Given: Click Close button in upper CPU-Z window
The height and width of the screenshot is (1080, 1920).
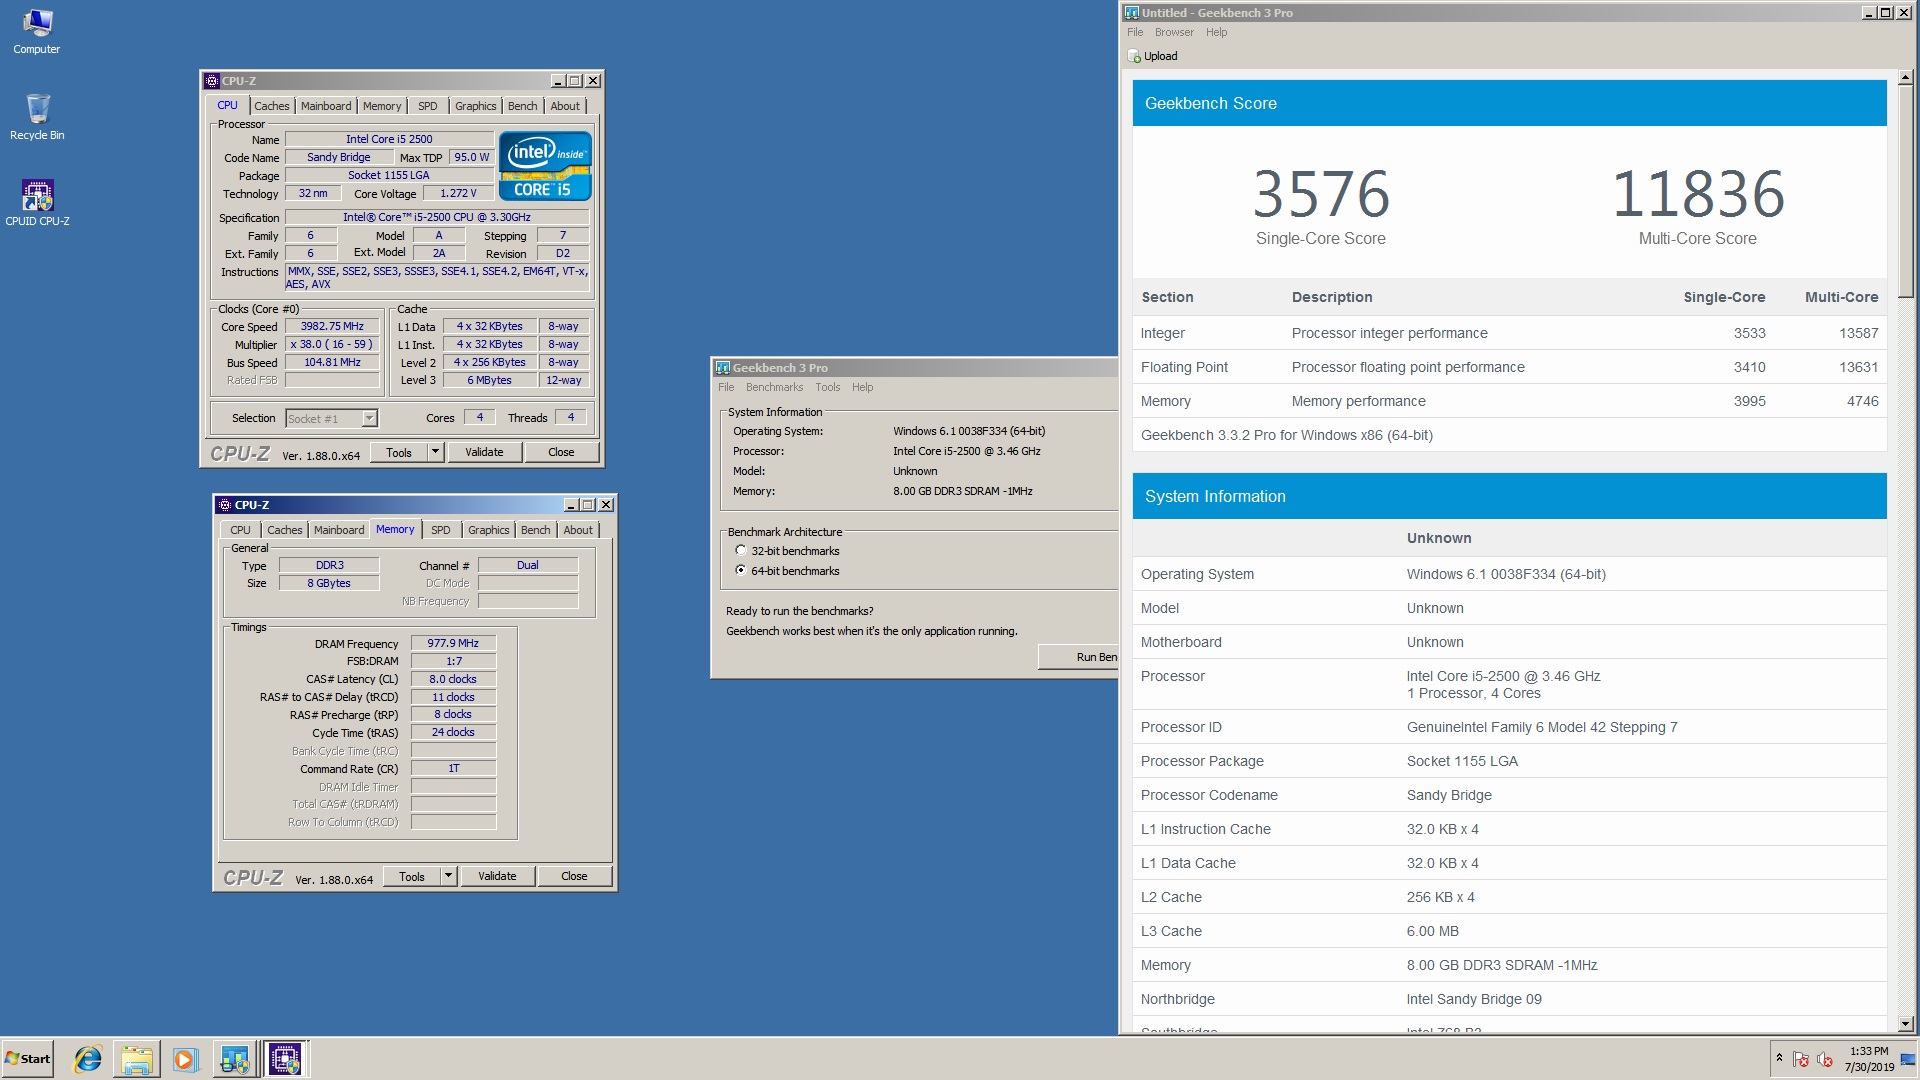Looking at the screenshot, I should pos(561,452).
